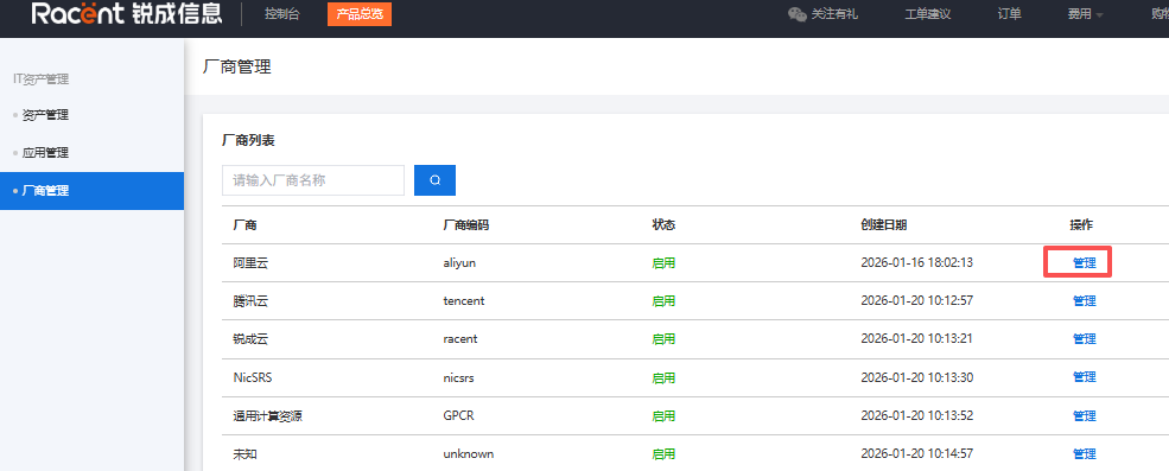Focus the 请输入厂商名称 search field

[x=313, y=180]
